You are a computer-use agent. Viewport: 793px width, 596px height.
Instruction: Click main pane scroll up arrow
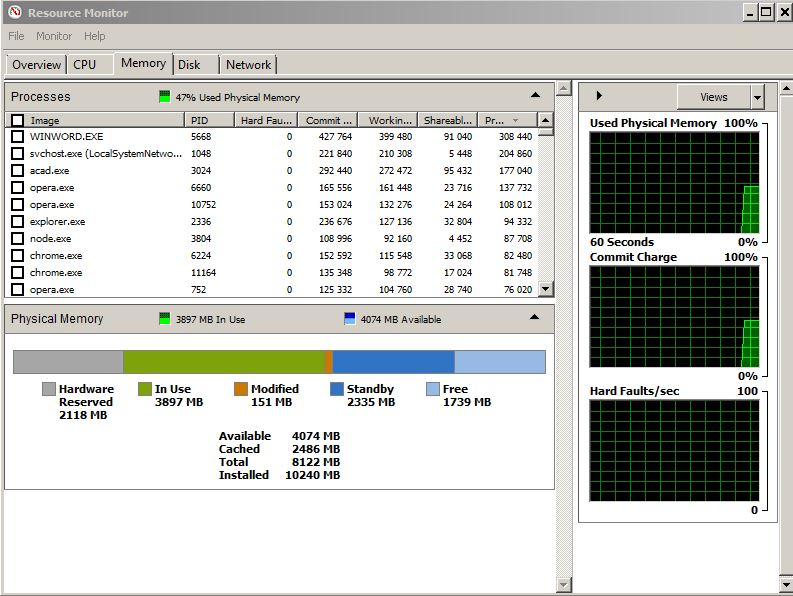point(563,89)
